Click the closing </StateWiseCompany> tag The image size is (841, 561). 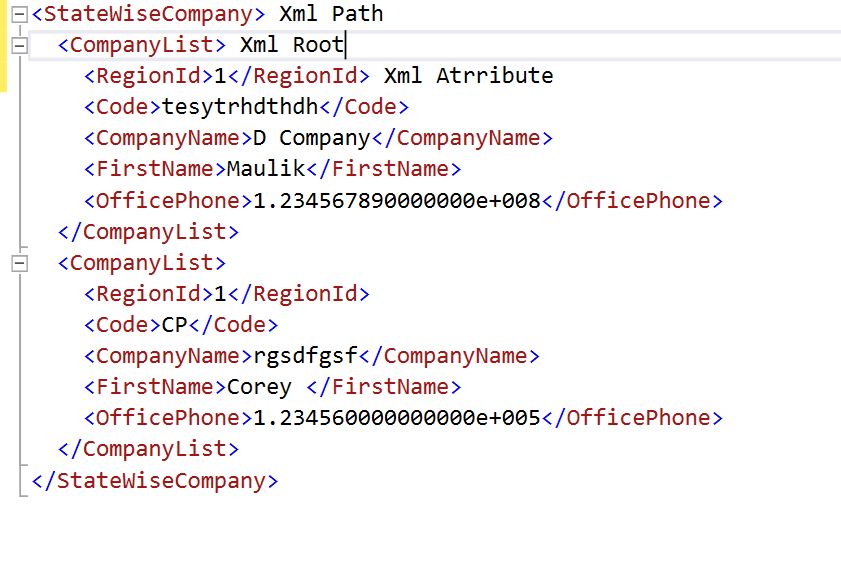pyautogui.click(x=155, y=481)
